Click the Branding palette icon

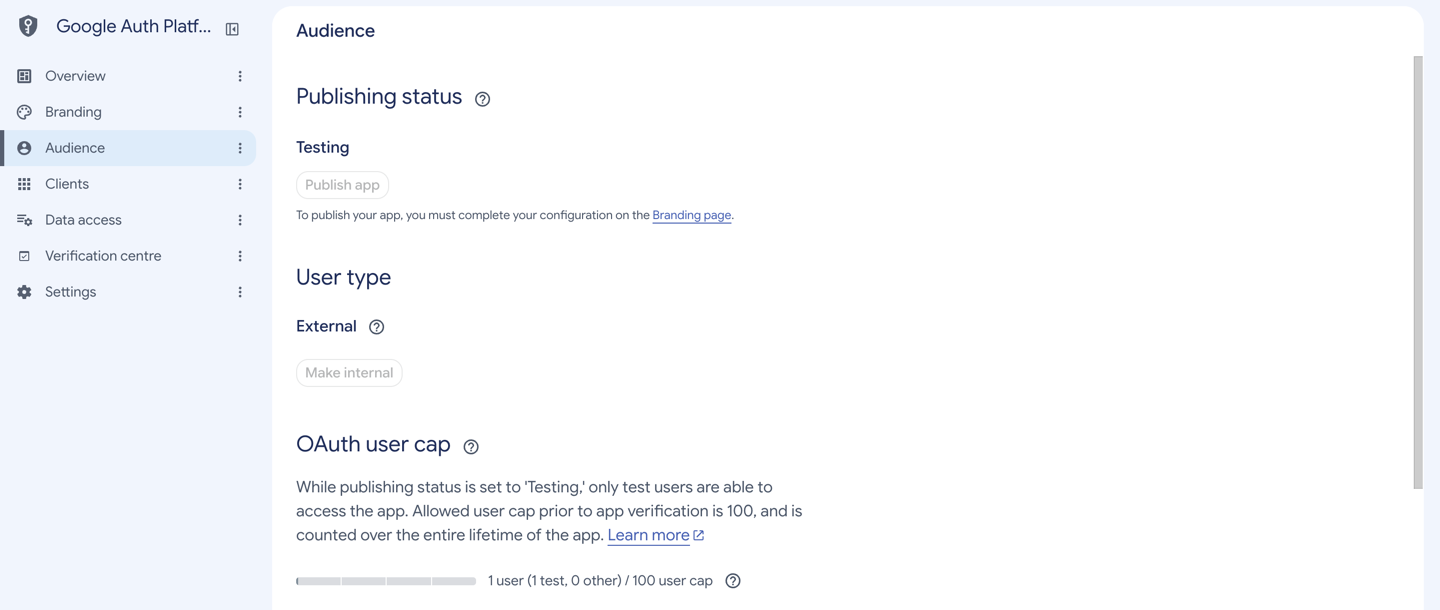pos(24,112)
